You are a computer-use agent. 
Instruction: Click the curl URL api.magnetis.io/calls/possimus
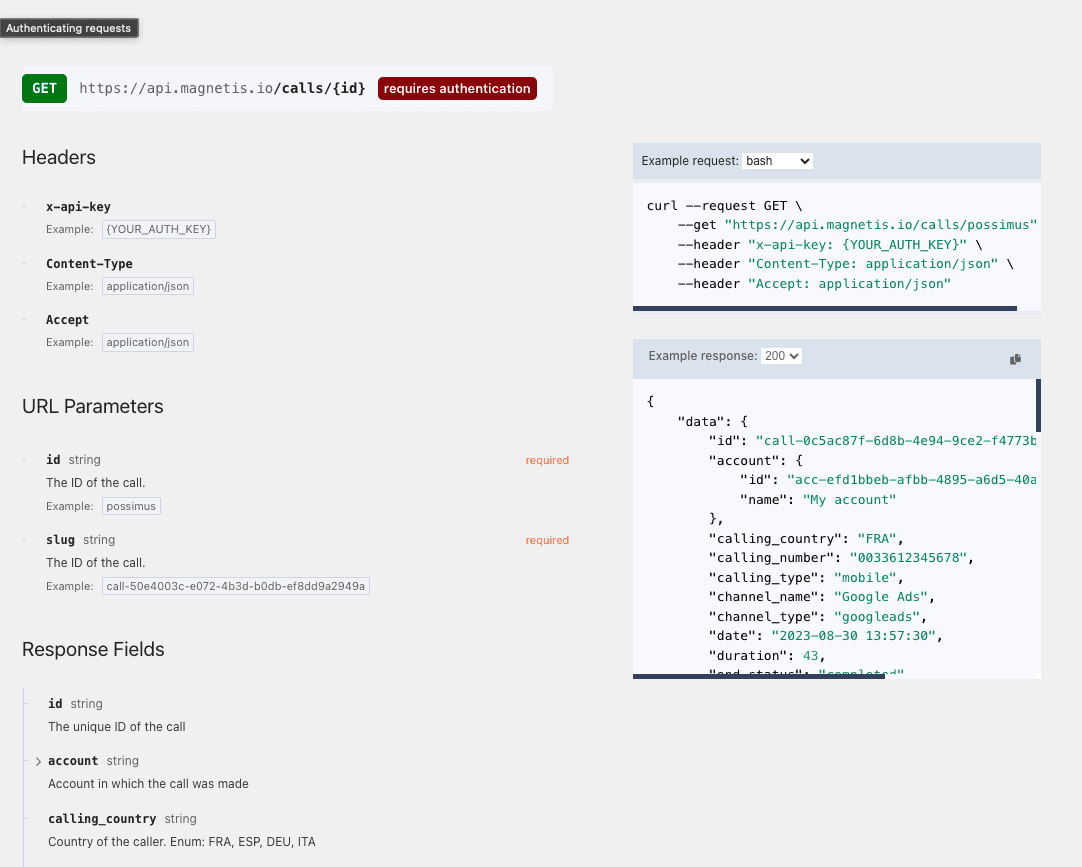pos(881,225)
